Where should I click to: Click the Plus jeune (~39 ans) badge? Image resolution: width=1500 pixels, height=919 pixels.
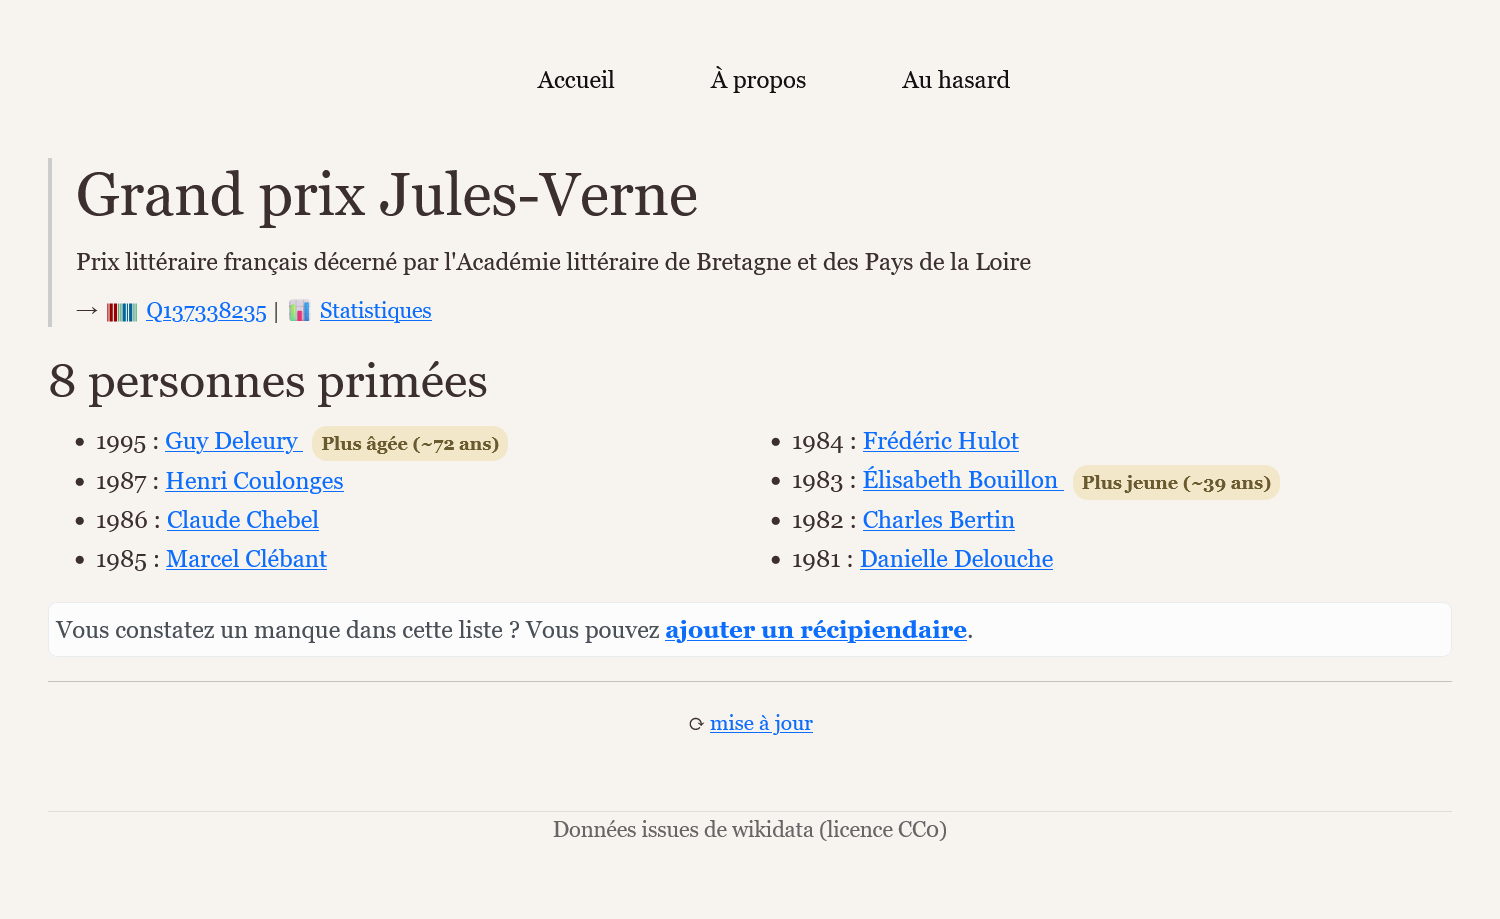pos(1176,483)
